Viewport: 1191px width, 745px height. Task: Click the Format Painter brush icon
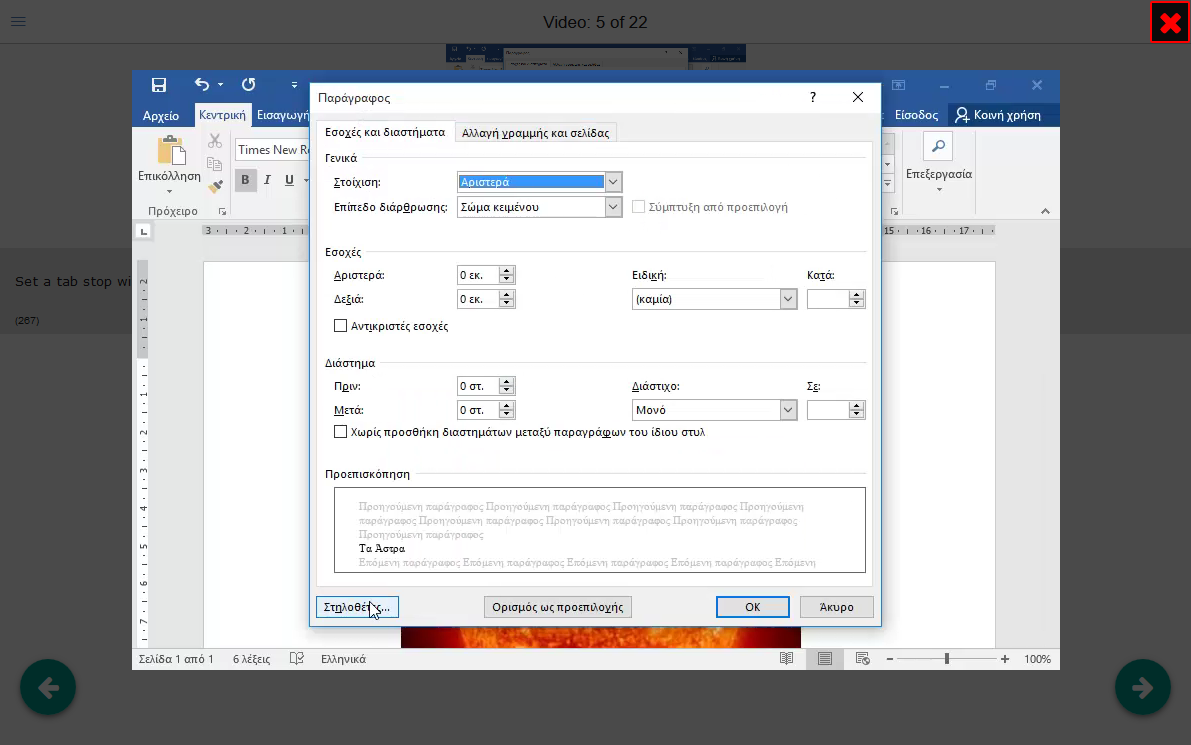pos(215,186)
